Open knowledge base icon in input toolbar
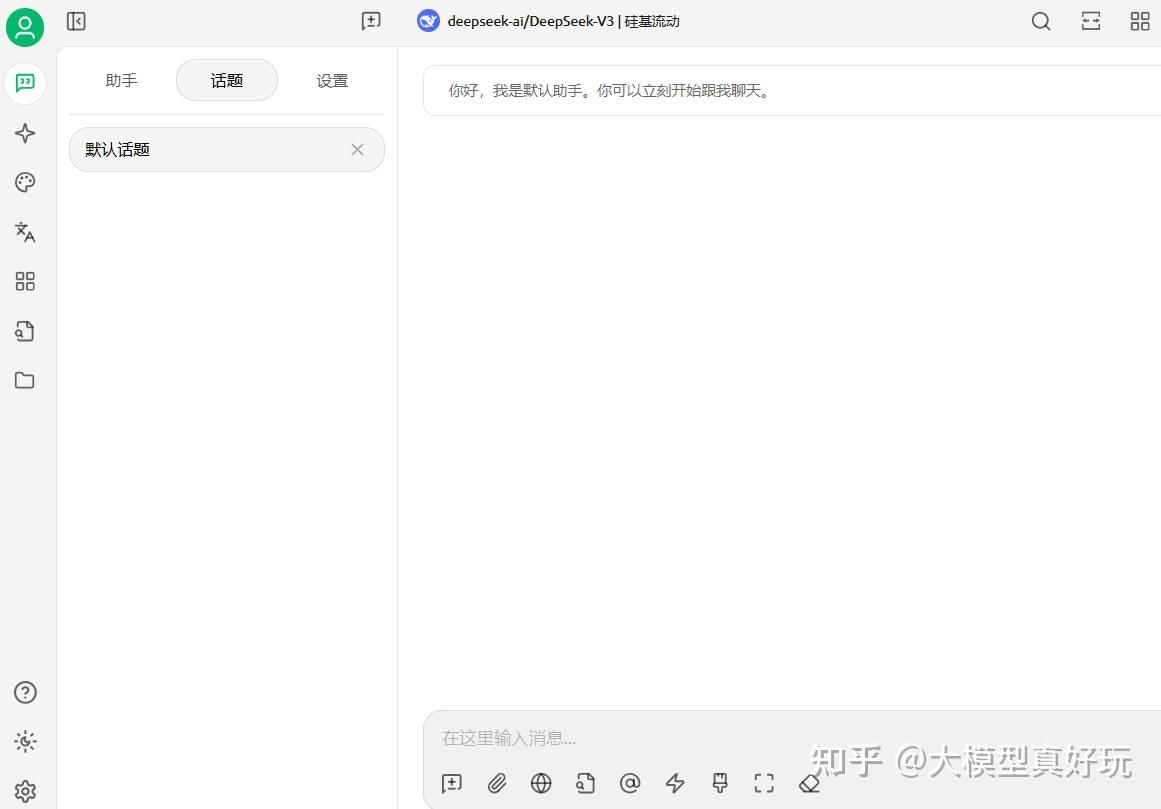 coord(586,783)
